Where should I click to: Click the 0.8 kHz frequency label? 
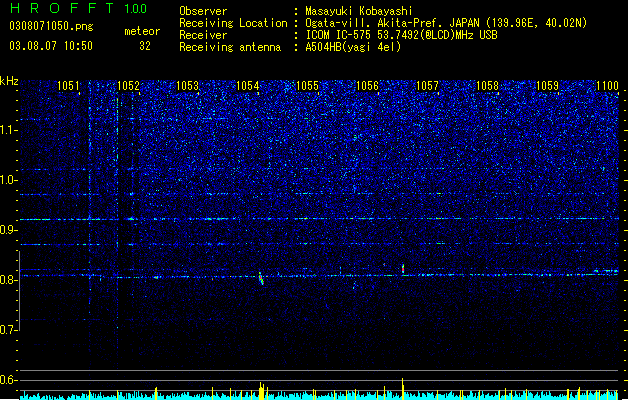coord(8,280)
